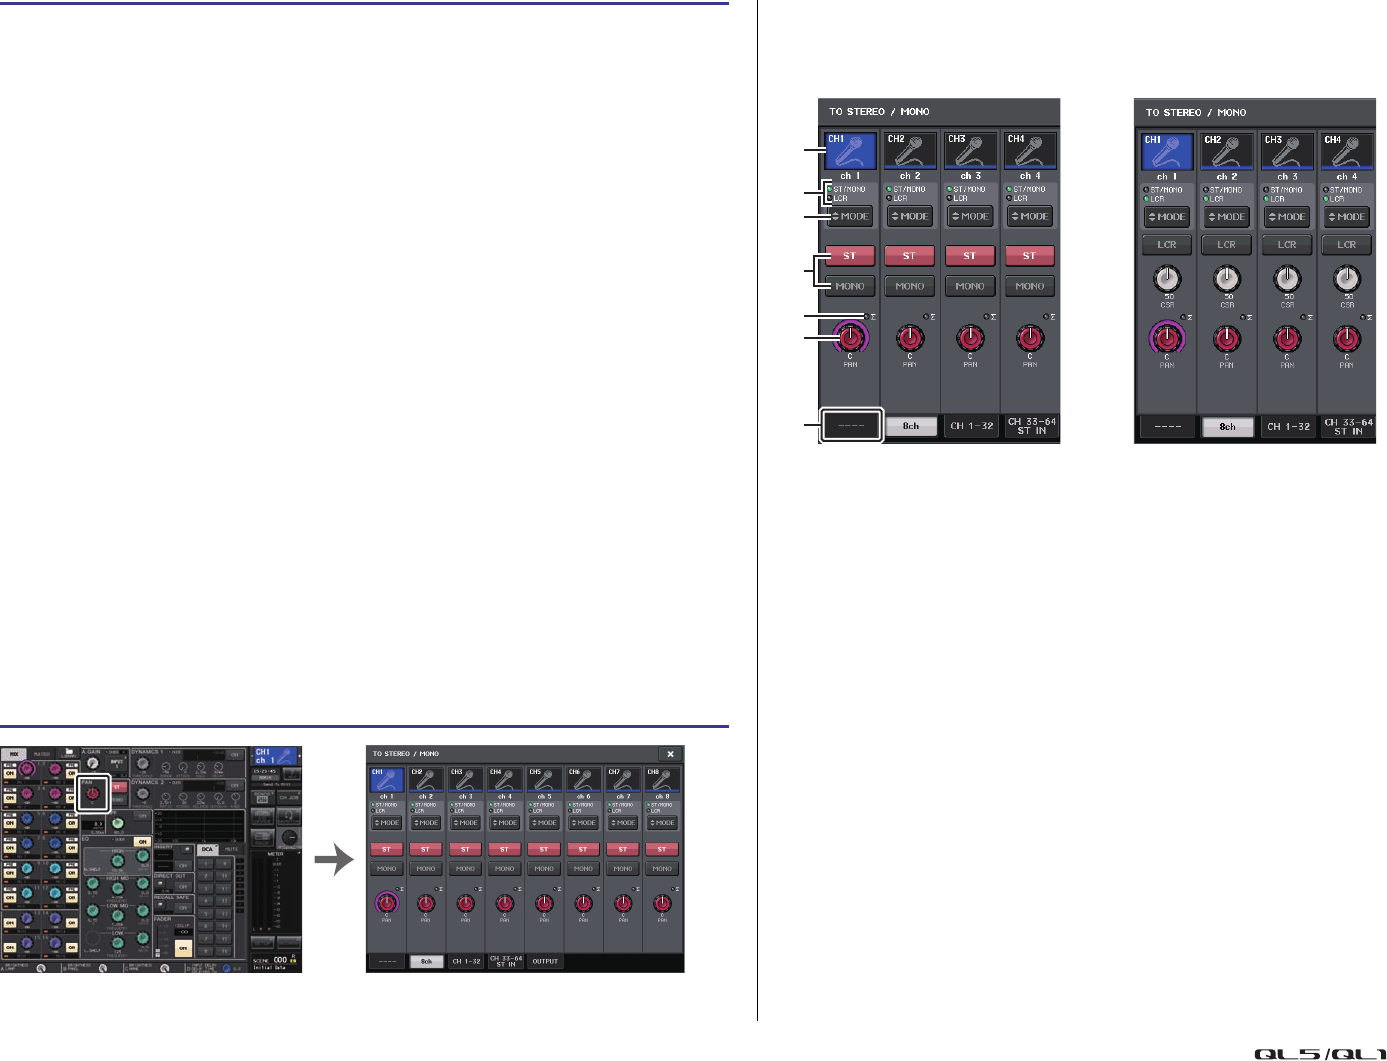Switch to the DCA tab in overview screen
Screen dimensions: 1387x1061
[x=207, y=849]
